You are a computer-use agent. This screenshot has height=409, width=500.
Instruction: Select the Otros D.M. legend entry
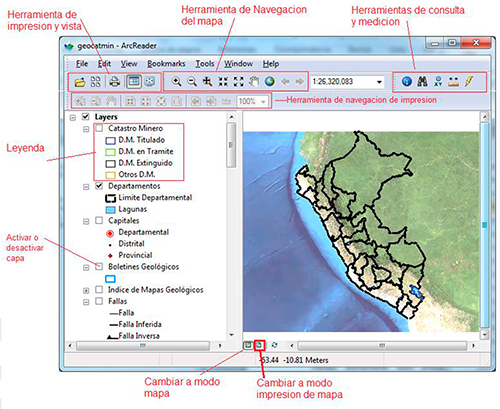coord(137,174)
